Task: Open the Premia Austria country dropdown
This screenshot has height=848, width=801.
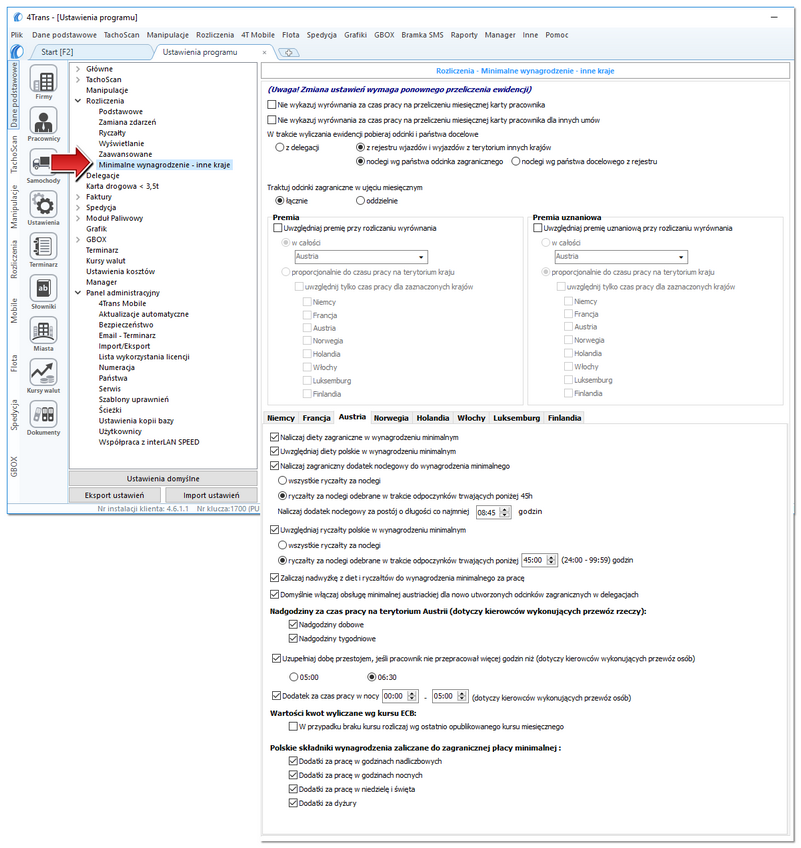Action: click(x=361, y=257)
